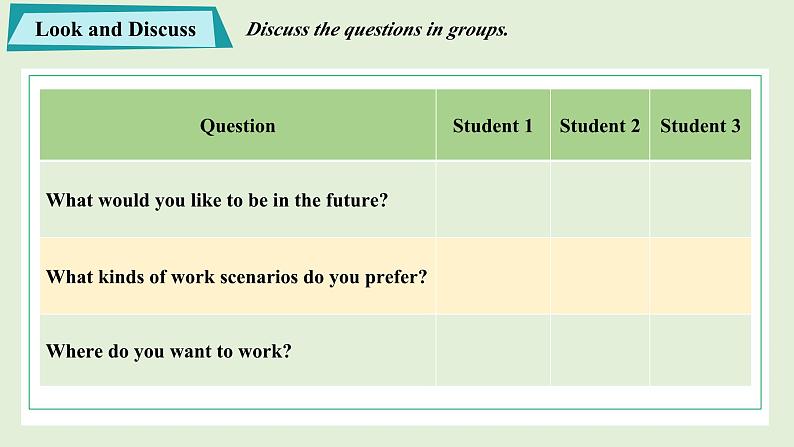Viewport: 794px width, 447px height.
Task: Click the 'Where do you want to work' question
Action: click(169, 351)
